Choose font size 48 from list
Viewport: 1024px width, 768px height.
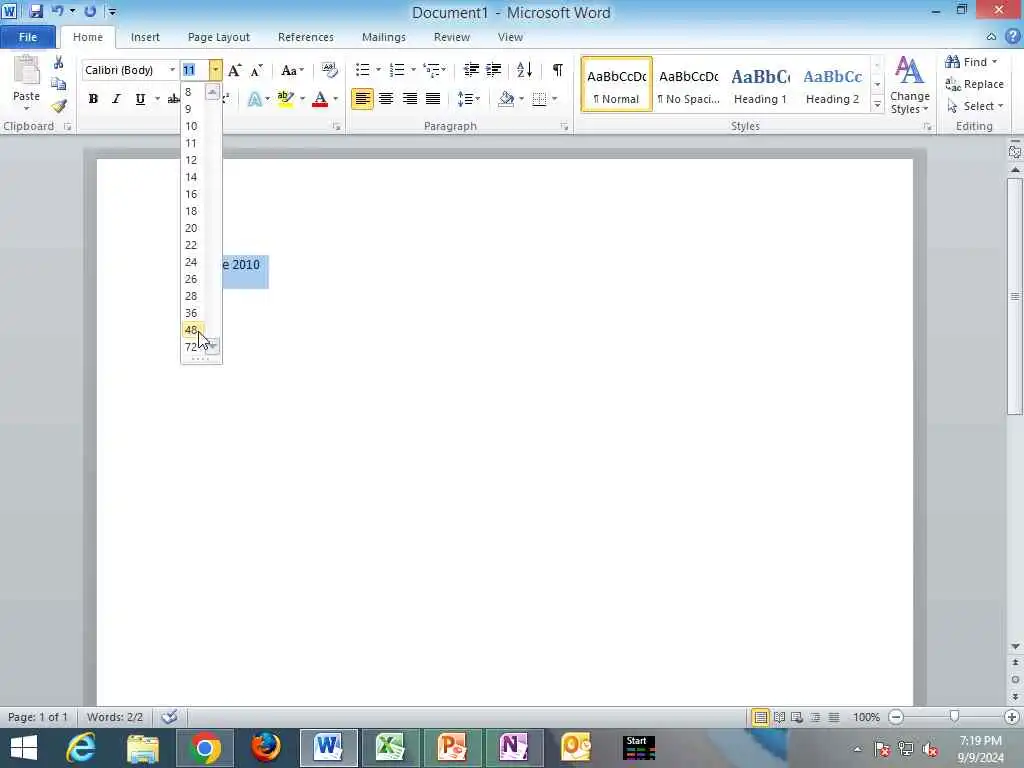(x=194, y=330)
